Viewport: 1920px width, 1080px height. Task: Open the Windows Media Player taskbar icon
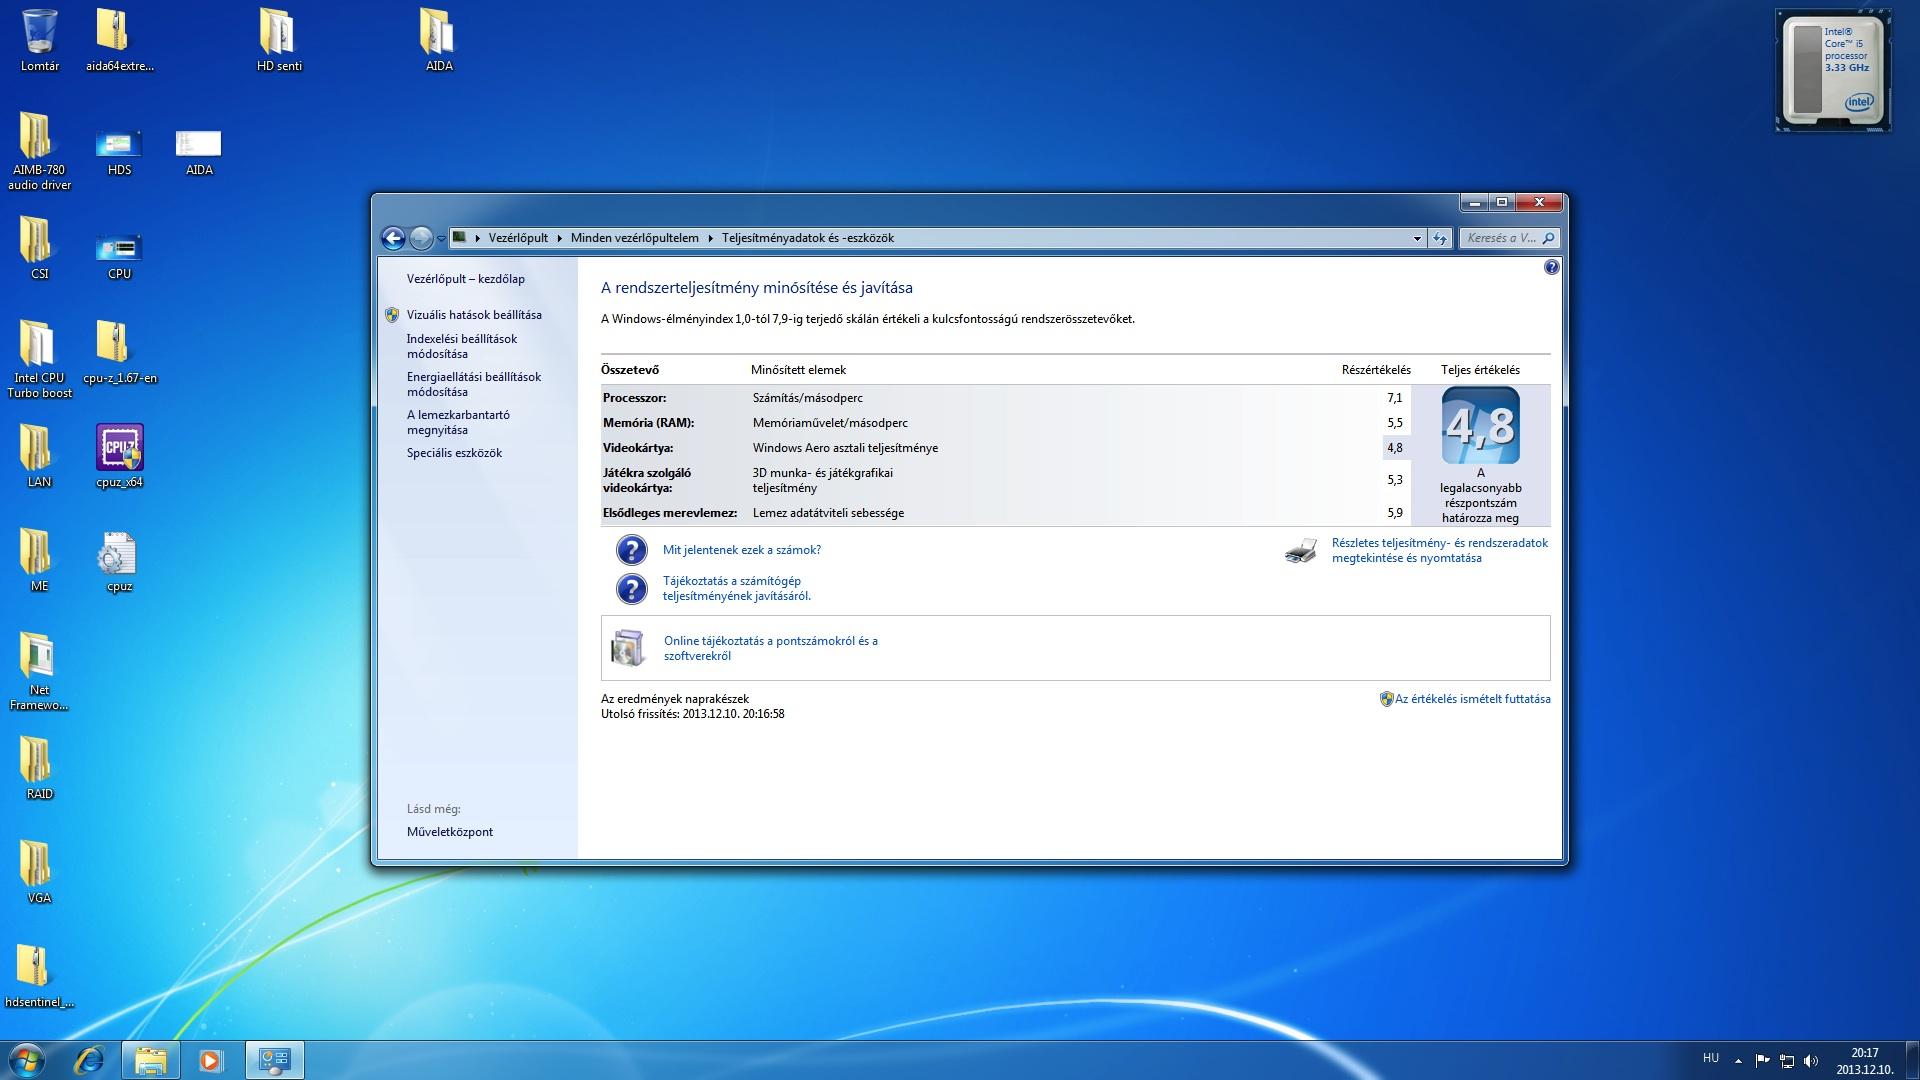pos(210,1060)
